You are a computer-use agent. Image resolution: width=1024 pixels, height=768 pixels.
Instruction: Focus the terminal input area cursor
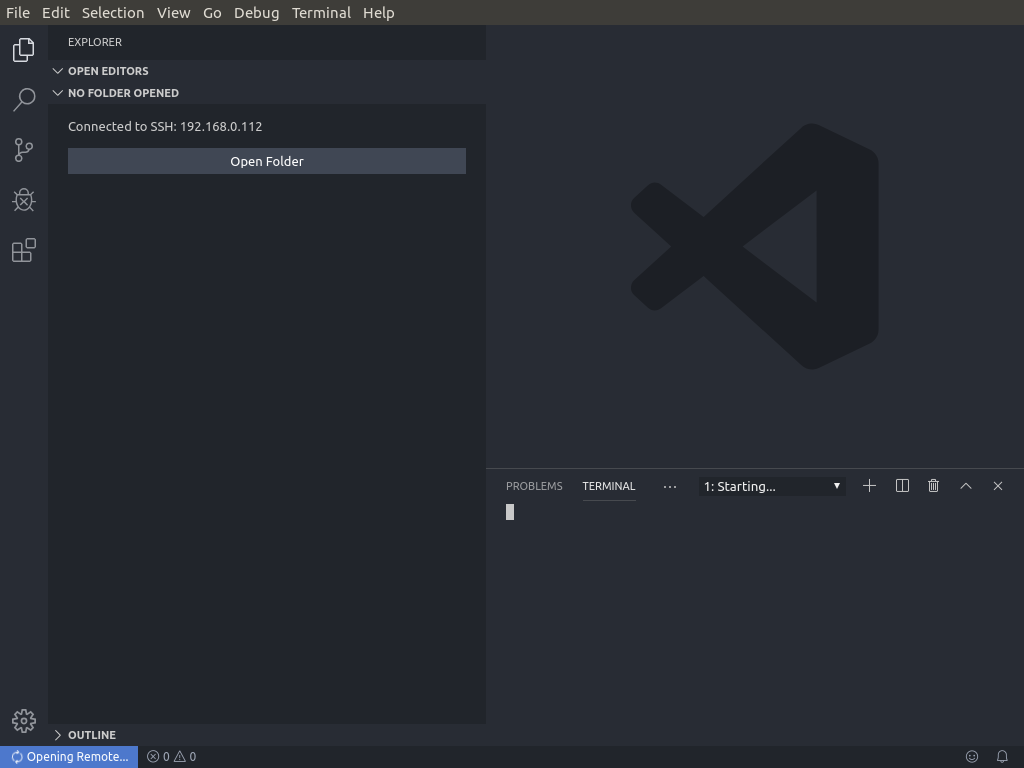click(510, 512)
